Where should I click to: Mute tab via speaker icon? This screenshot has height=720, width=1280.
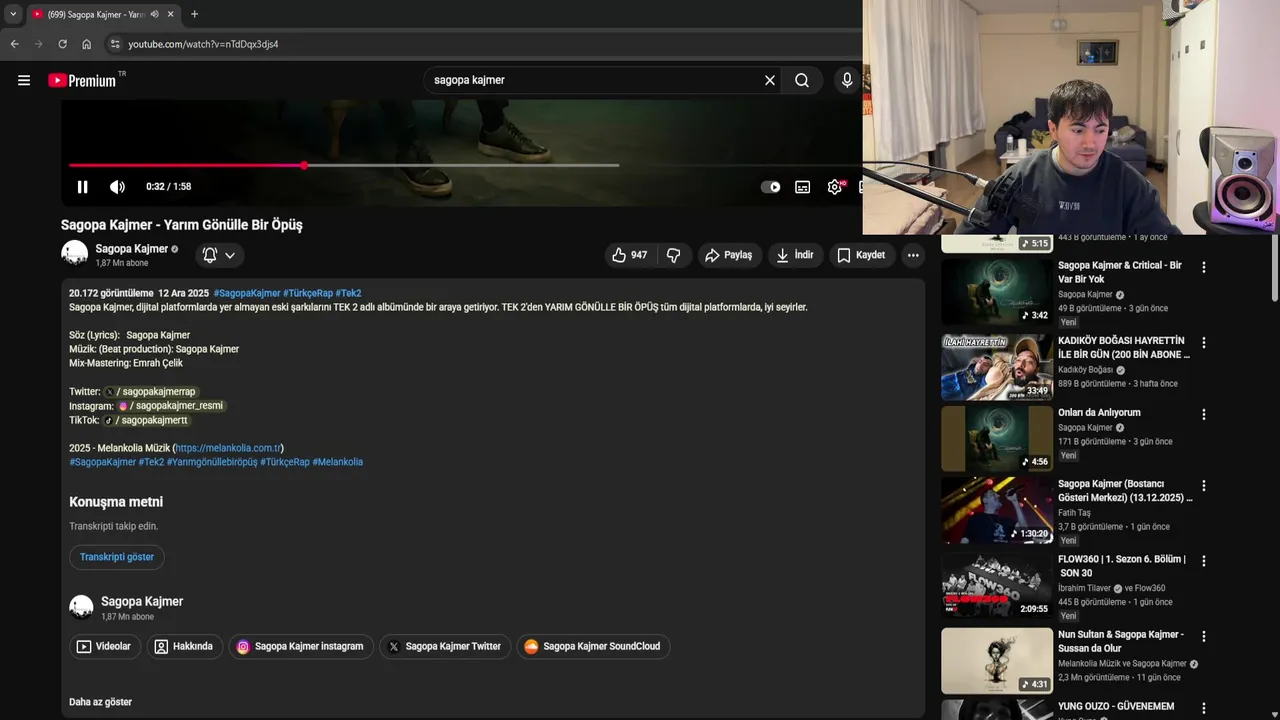click(154, 14)
